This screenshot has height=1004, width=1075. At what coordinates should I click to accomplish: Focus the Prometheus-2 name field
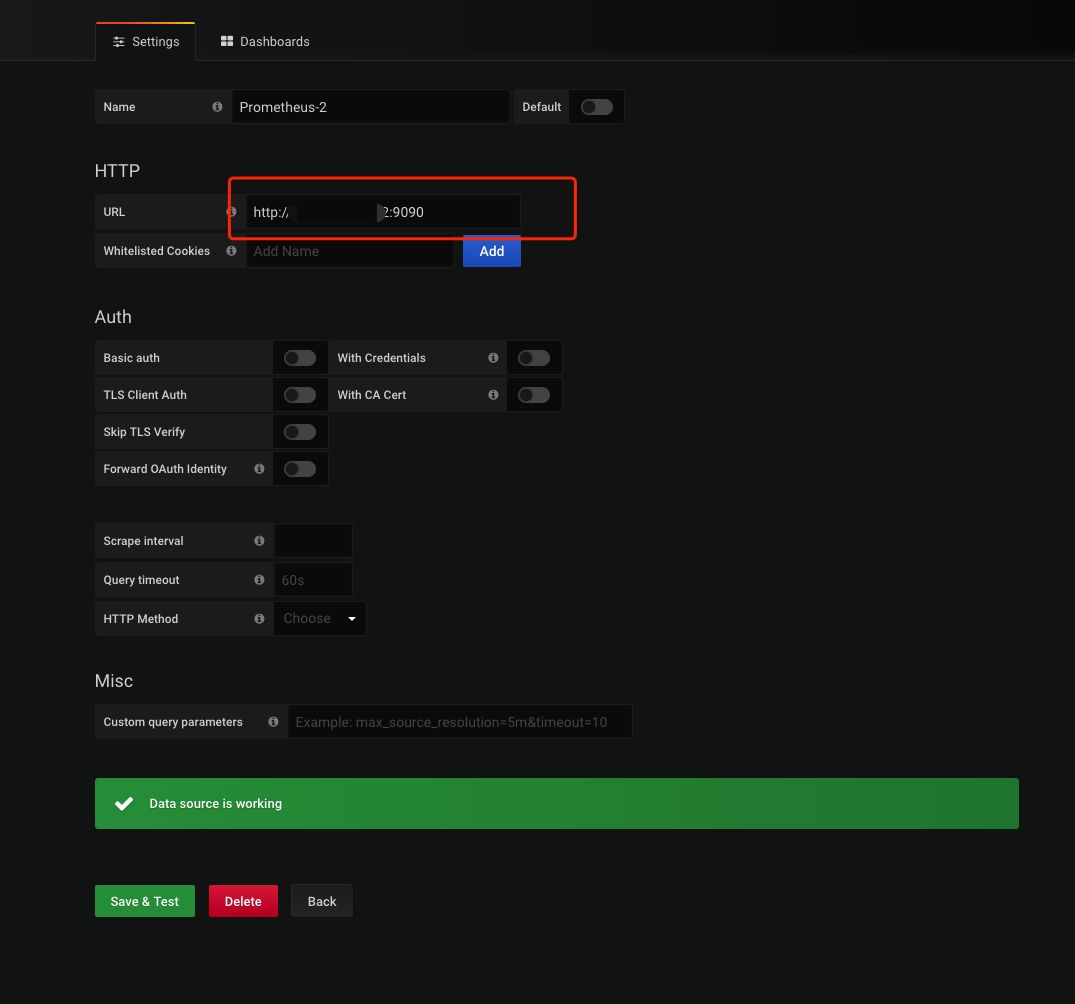[370, 107]
